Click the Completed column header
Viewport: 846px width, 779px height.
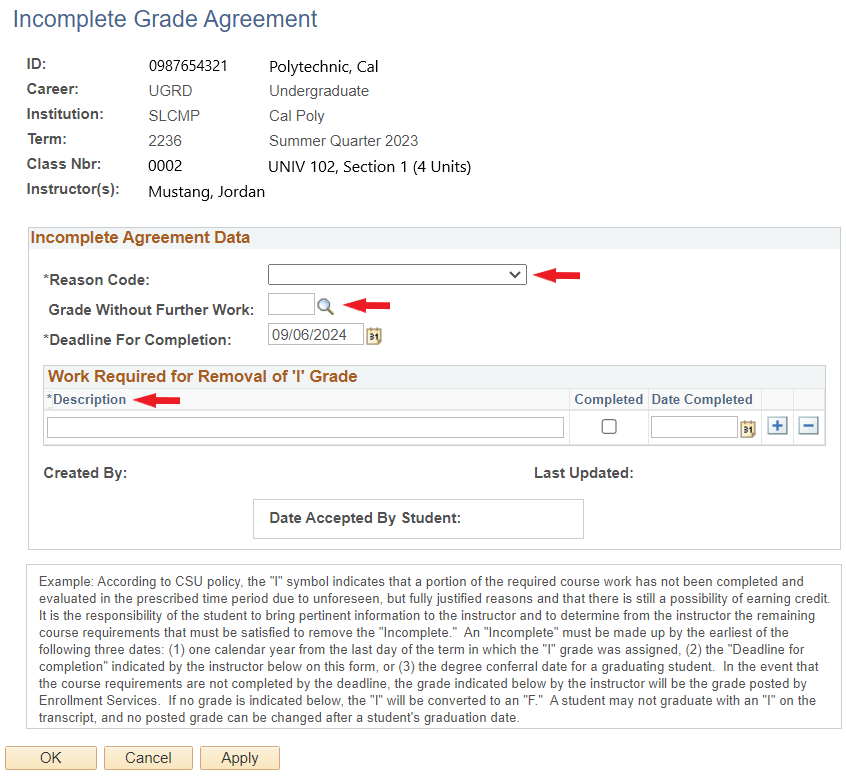(x=608, y=400)
